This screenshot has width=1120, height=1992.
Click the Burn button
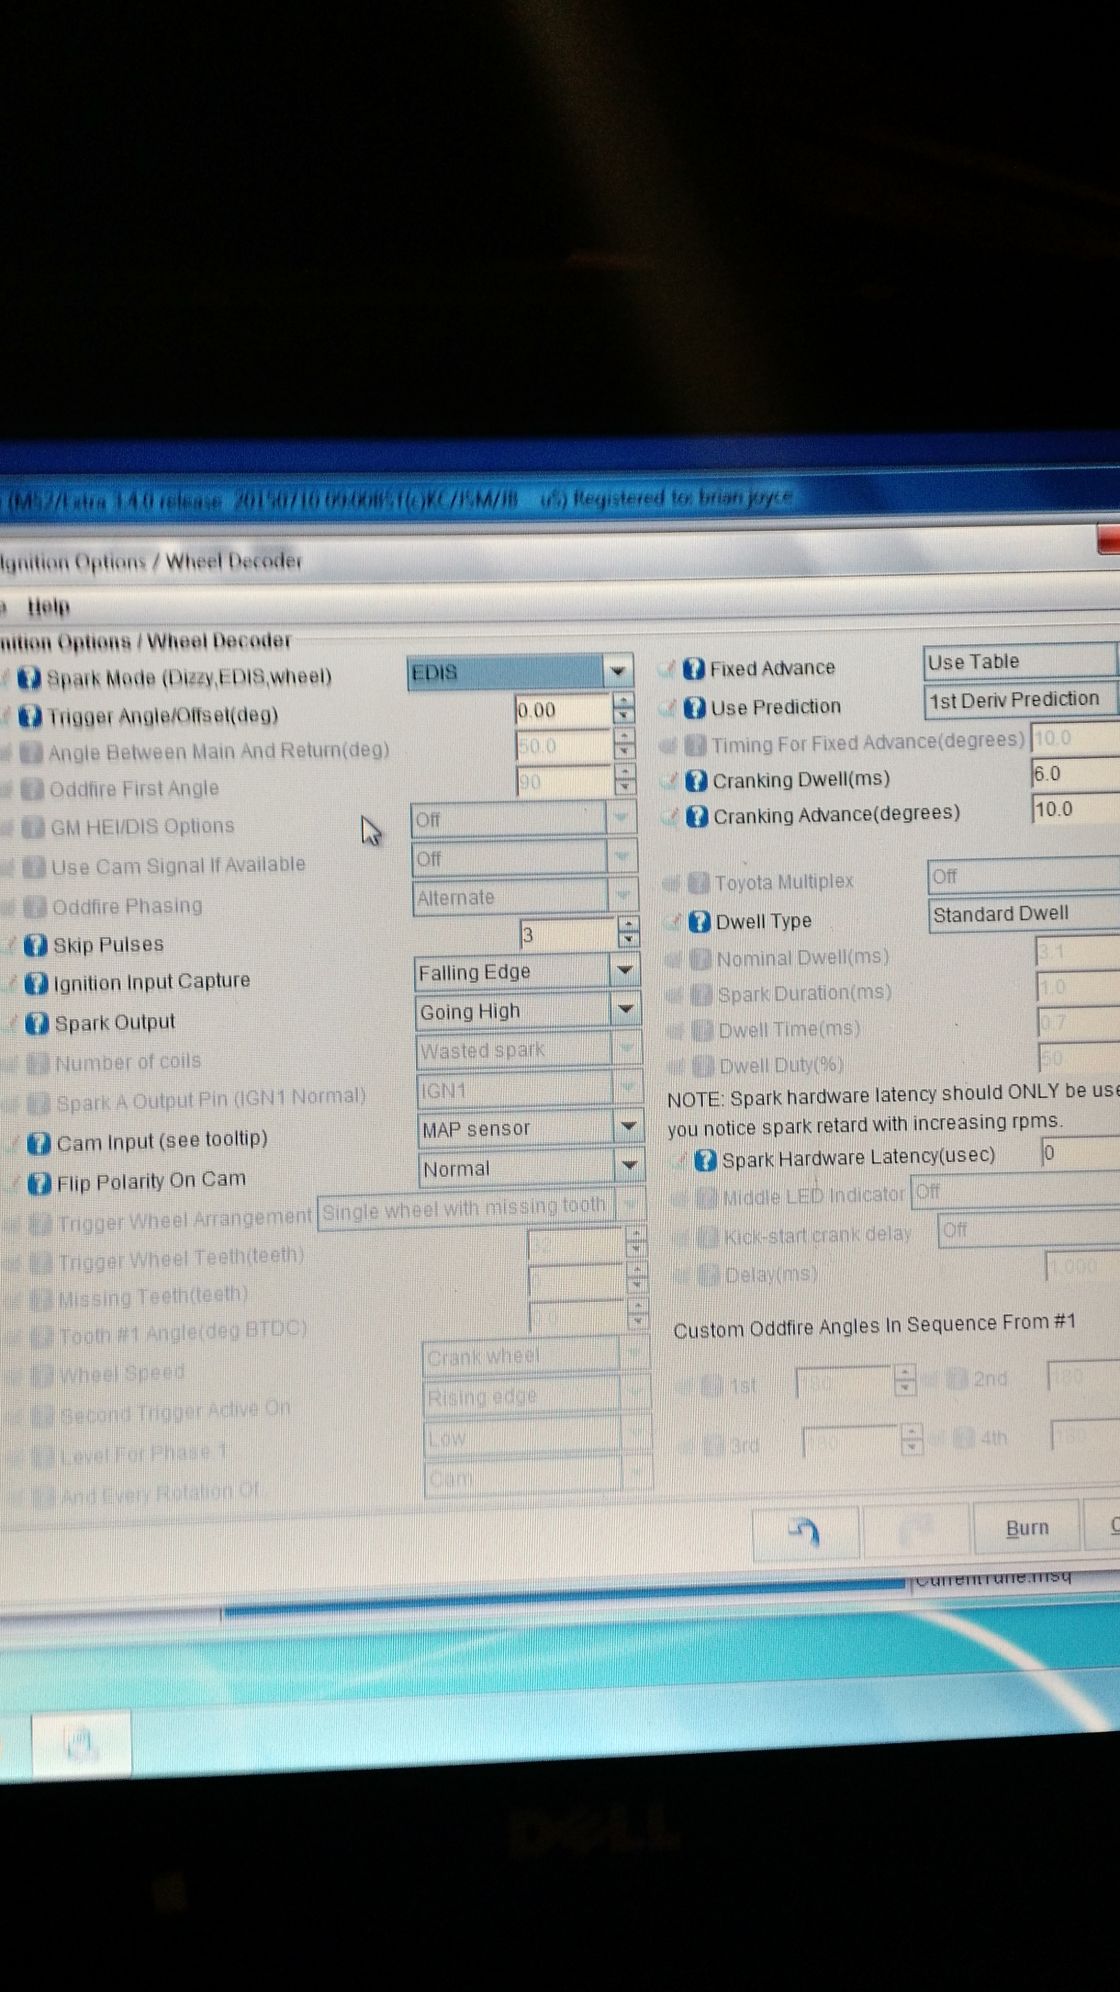[1027, 1528]
